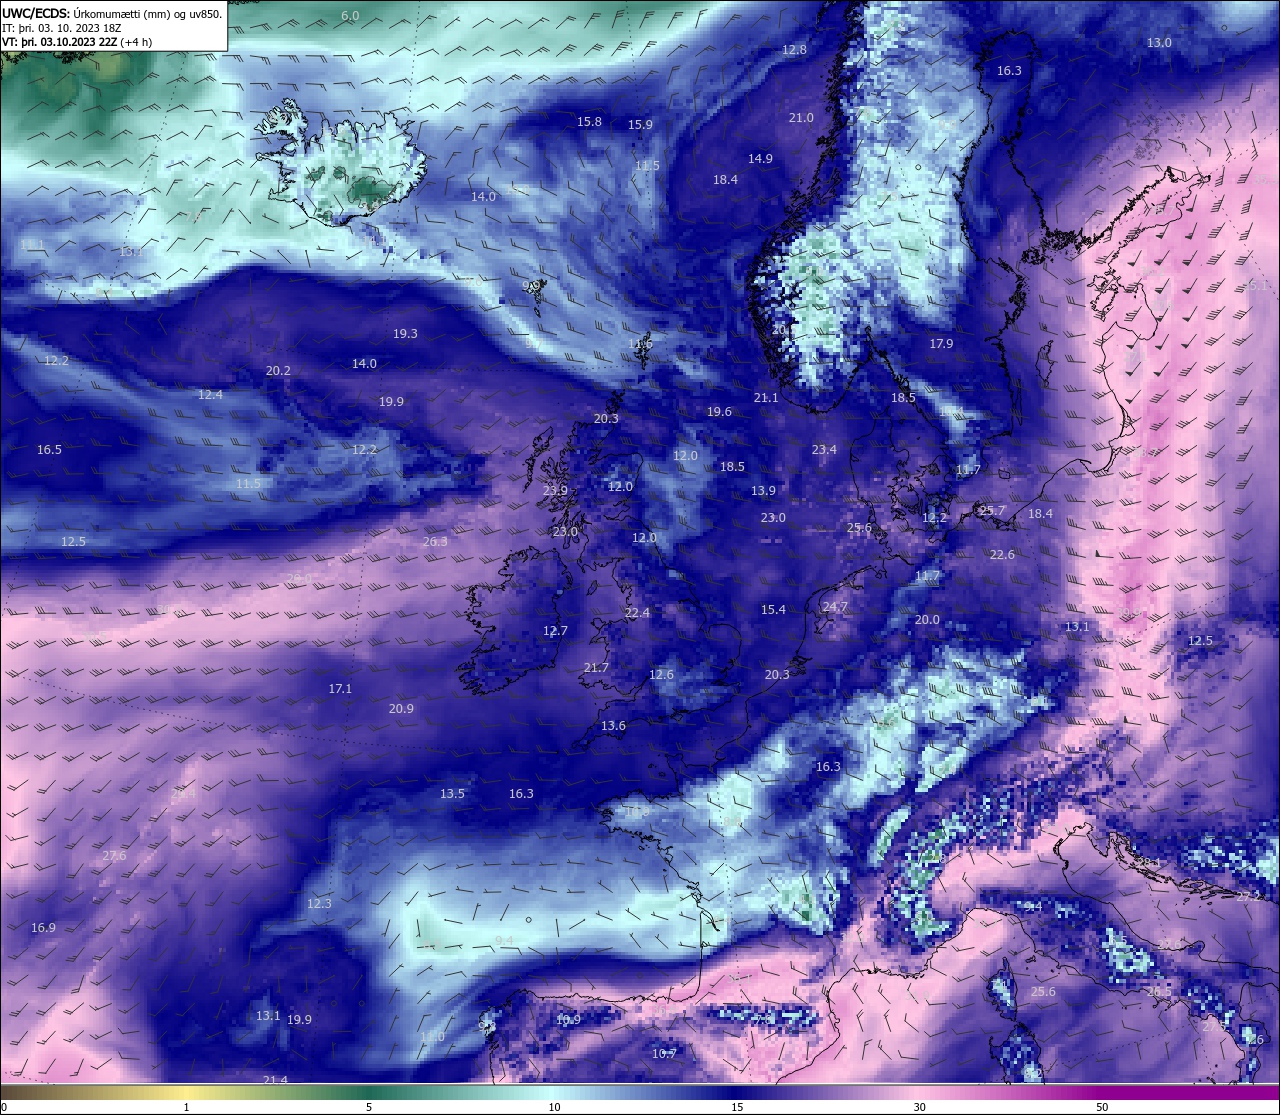Click the 21.7 value label

596,668
